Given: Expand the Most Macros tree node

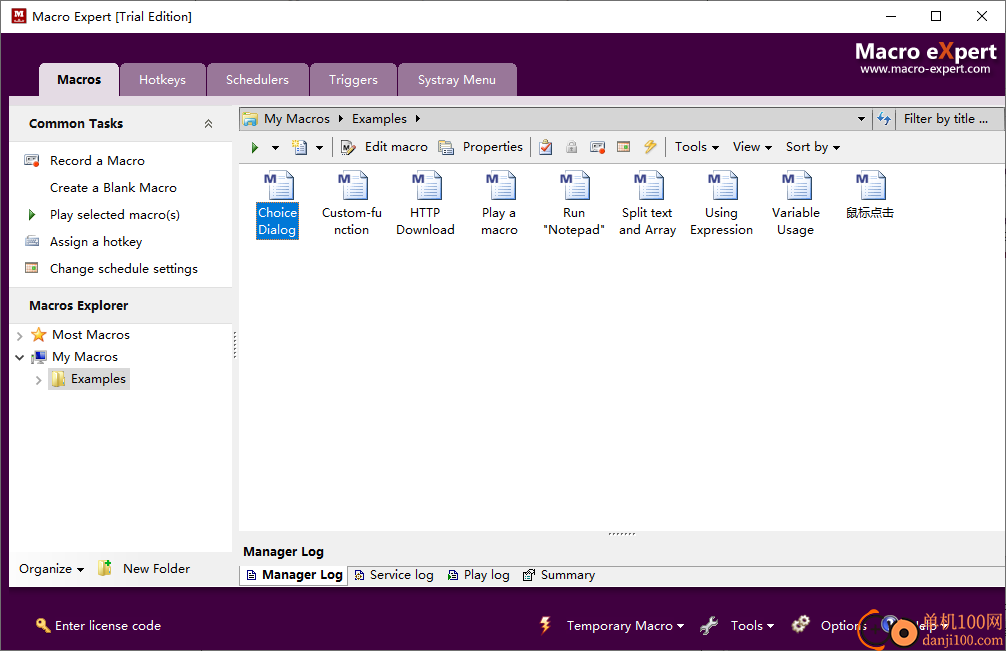Looking at the screenshot, I should pyautogui.click(x=19, y=335).
